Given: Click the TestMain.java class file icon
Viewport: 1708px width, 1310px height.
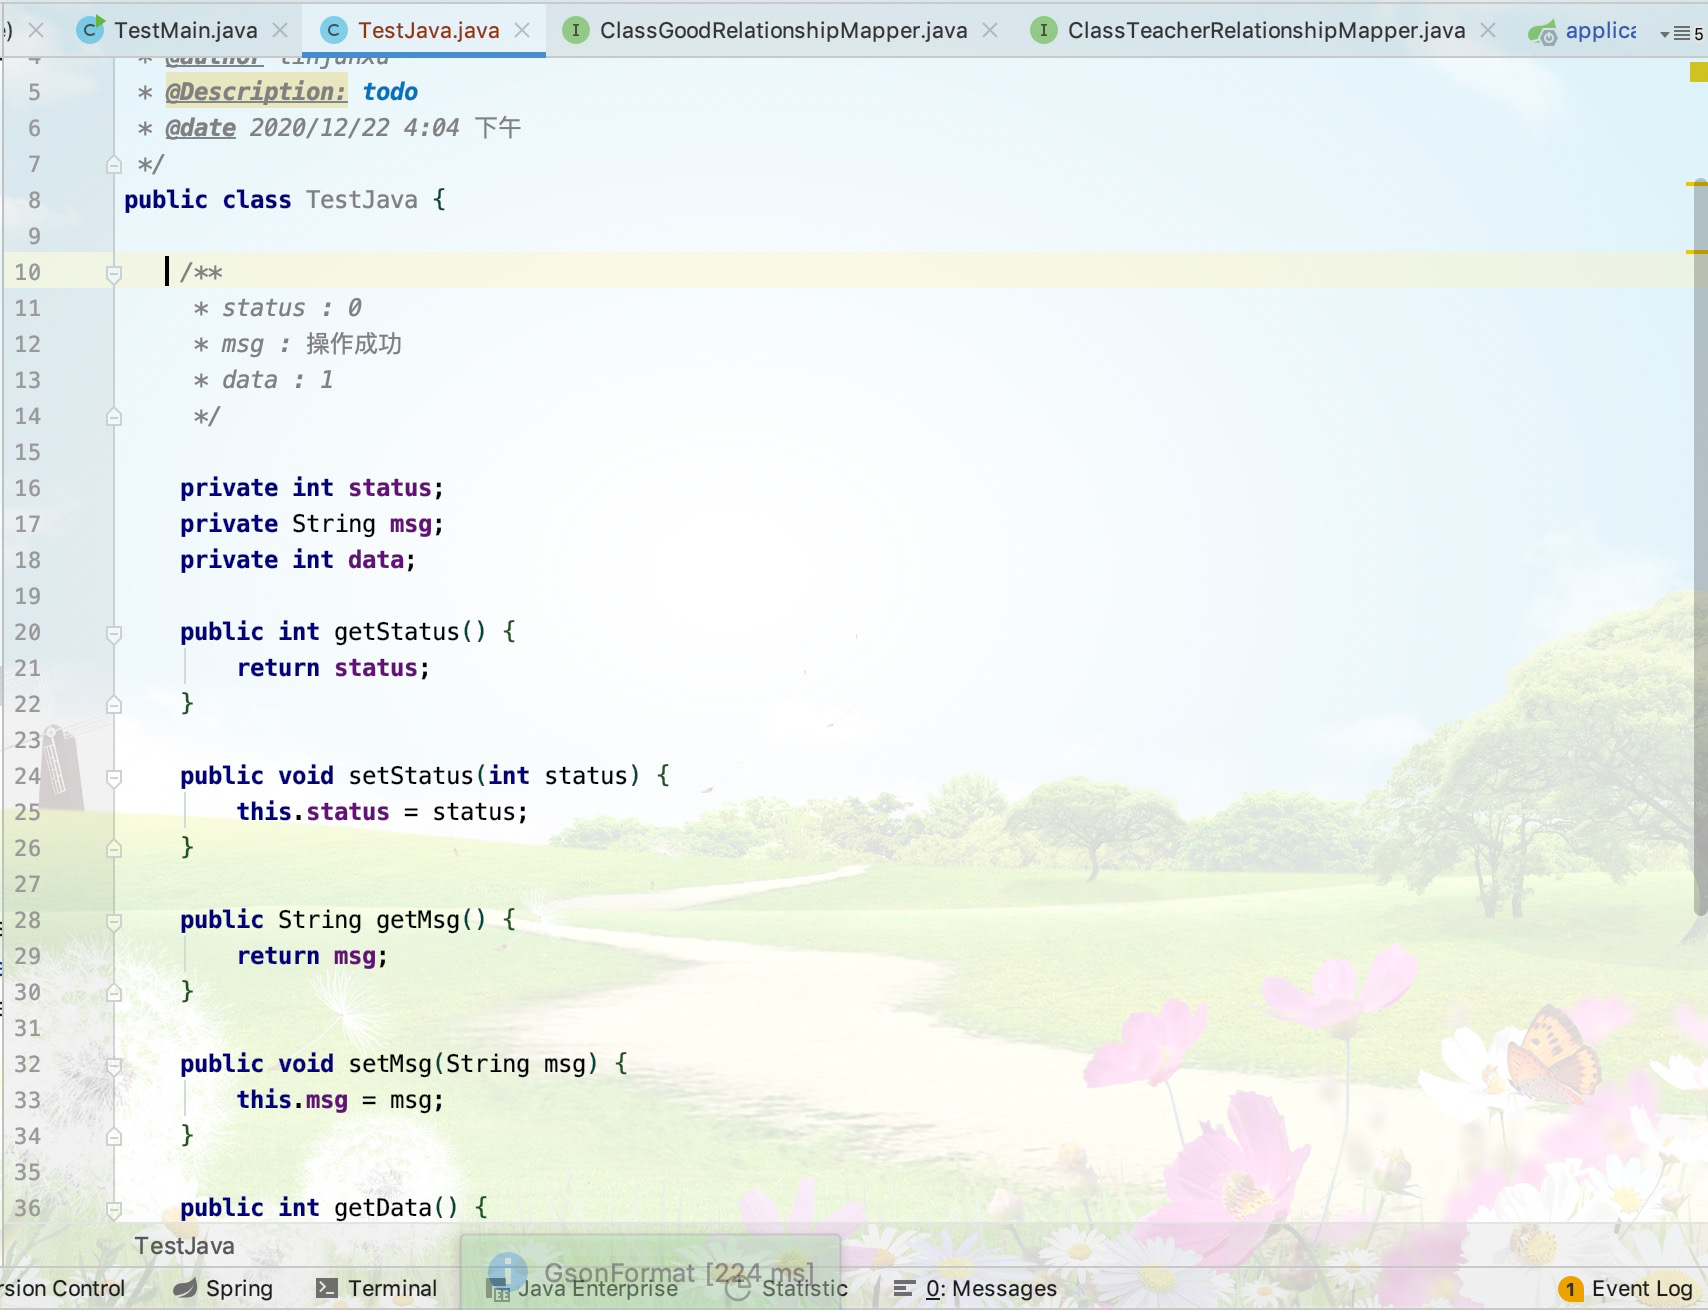Looking at the screenshot, I should [x=91, y=30].
